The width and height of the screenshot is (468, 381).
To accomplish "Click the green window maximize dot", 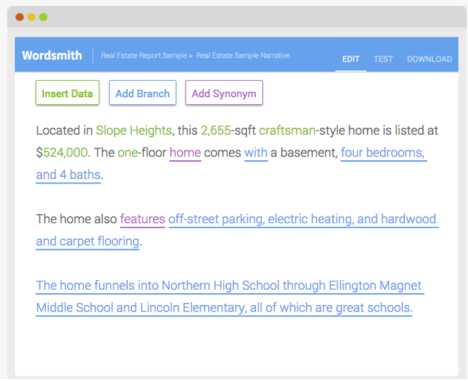I will pyautogui.click(x=43, y=17).
